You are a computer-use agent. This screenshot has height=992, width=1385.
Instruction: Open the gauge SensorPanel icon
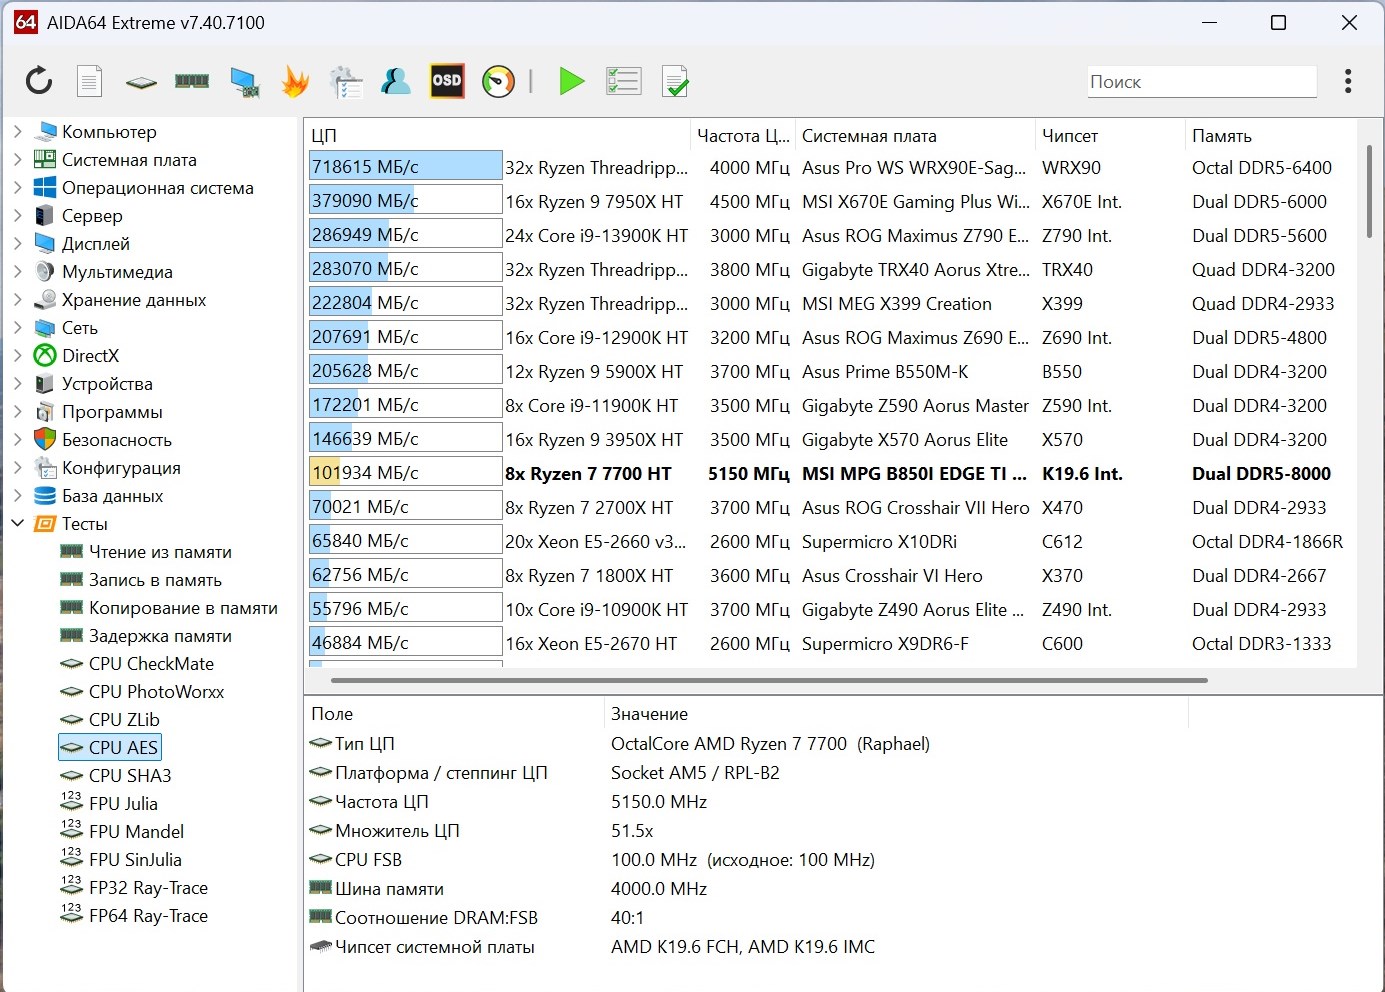498,81
